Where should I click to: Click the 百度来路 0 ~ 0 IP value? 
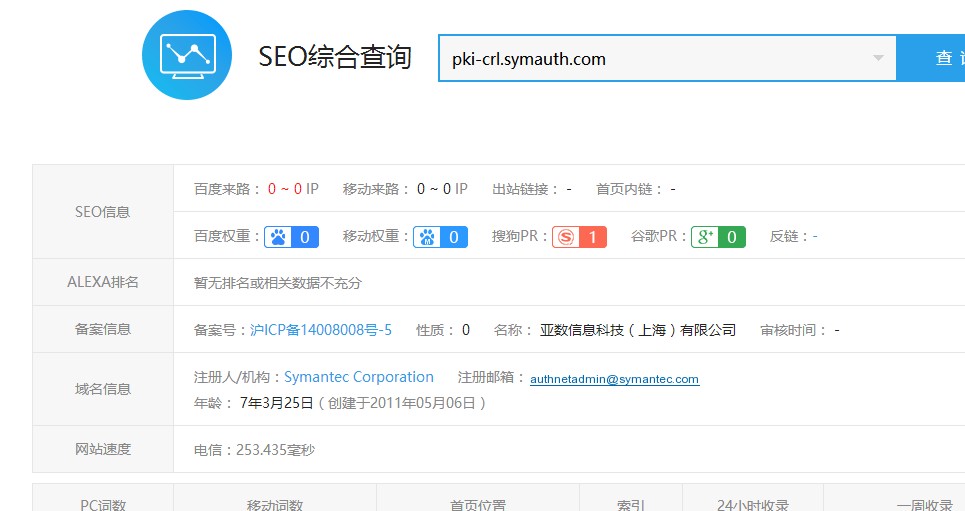(x=293, y=189)
